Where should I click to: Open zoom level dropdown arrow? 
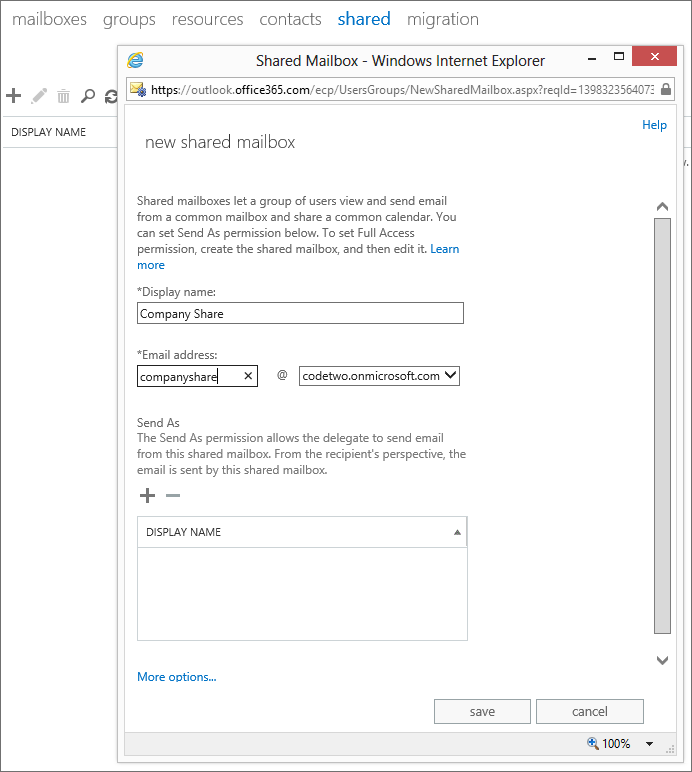click(x=650, y=744)
